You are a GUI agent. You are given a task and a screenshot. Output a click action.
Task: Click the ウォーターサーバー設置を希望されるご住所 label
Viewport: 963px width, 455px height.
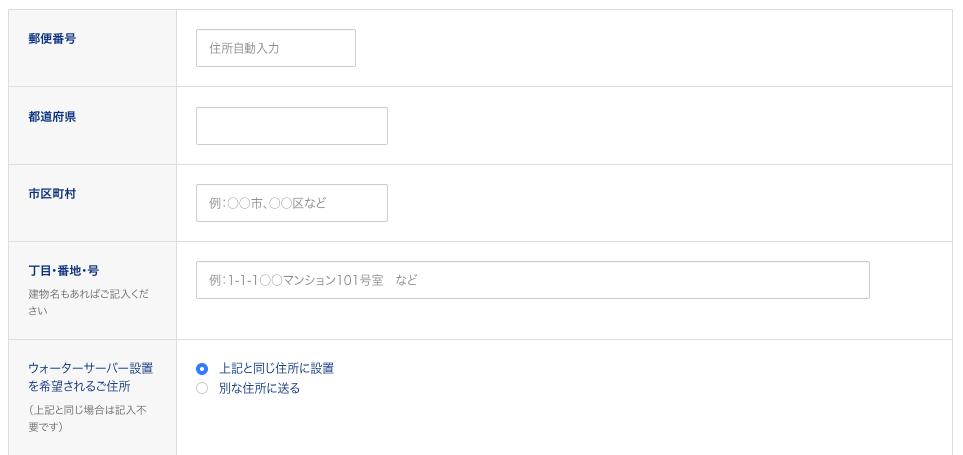(90, 378)
